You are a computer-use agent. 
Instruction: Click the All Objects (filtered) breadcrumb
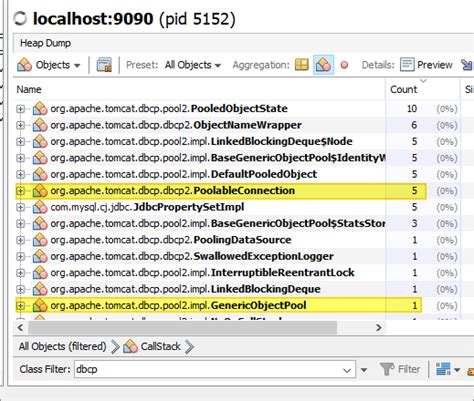(x=62, y=346)
